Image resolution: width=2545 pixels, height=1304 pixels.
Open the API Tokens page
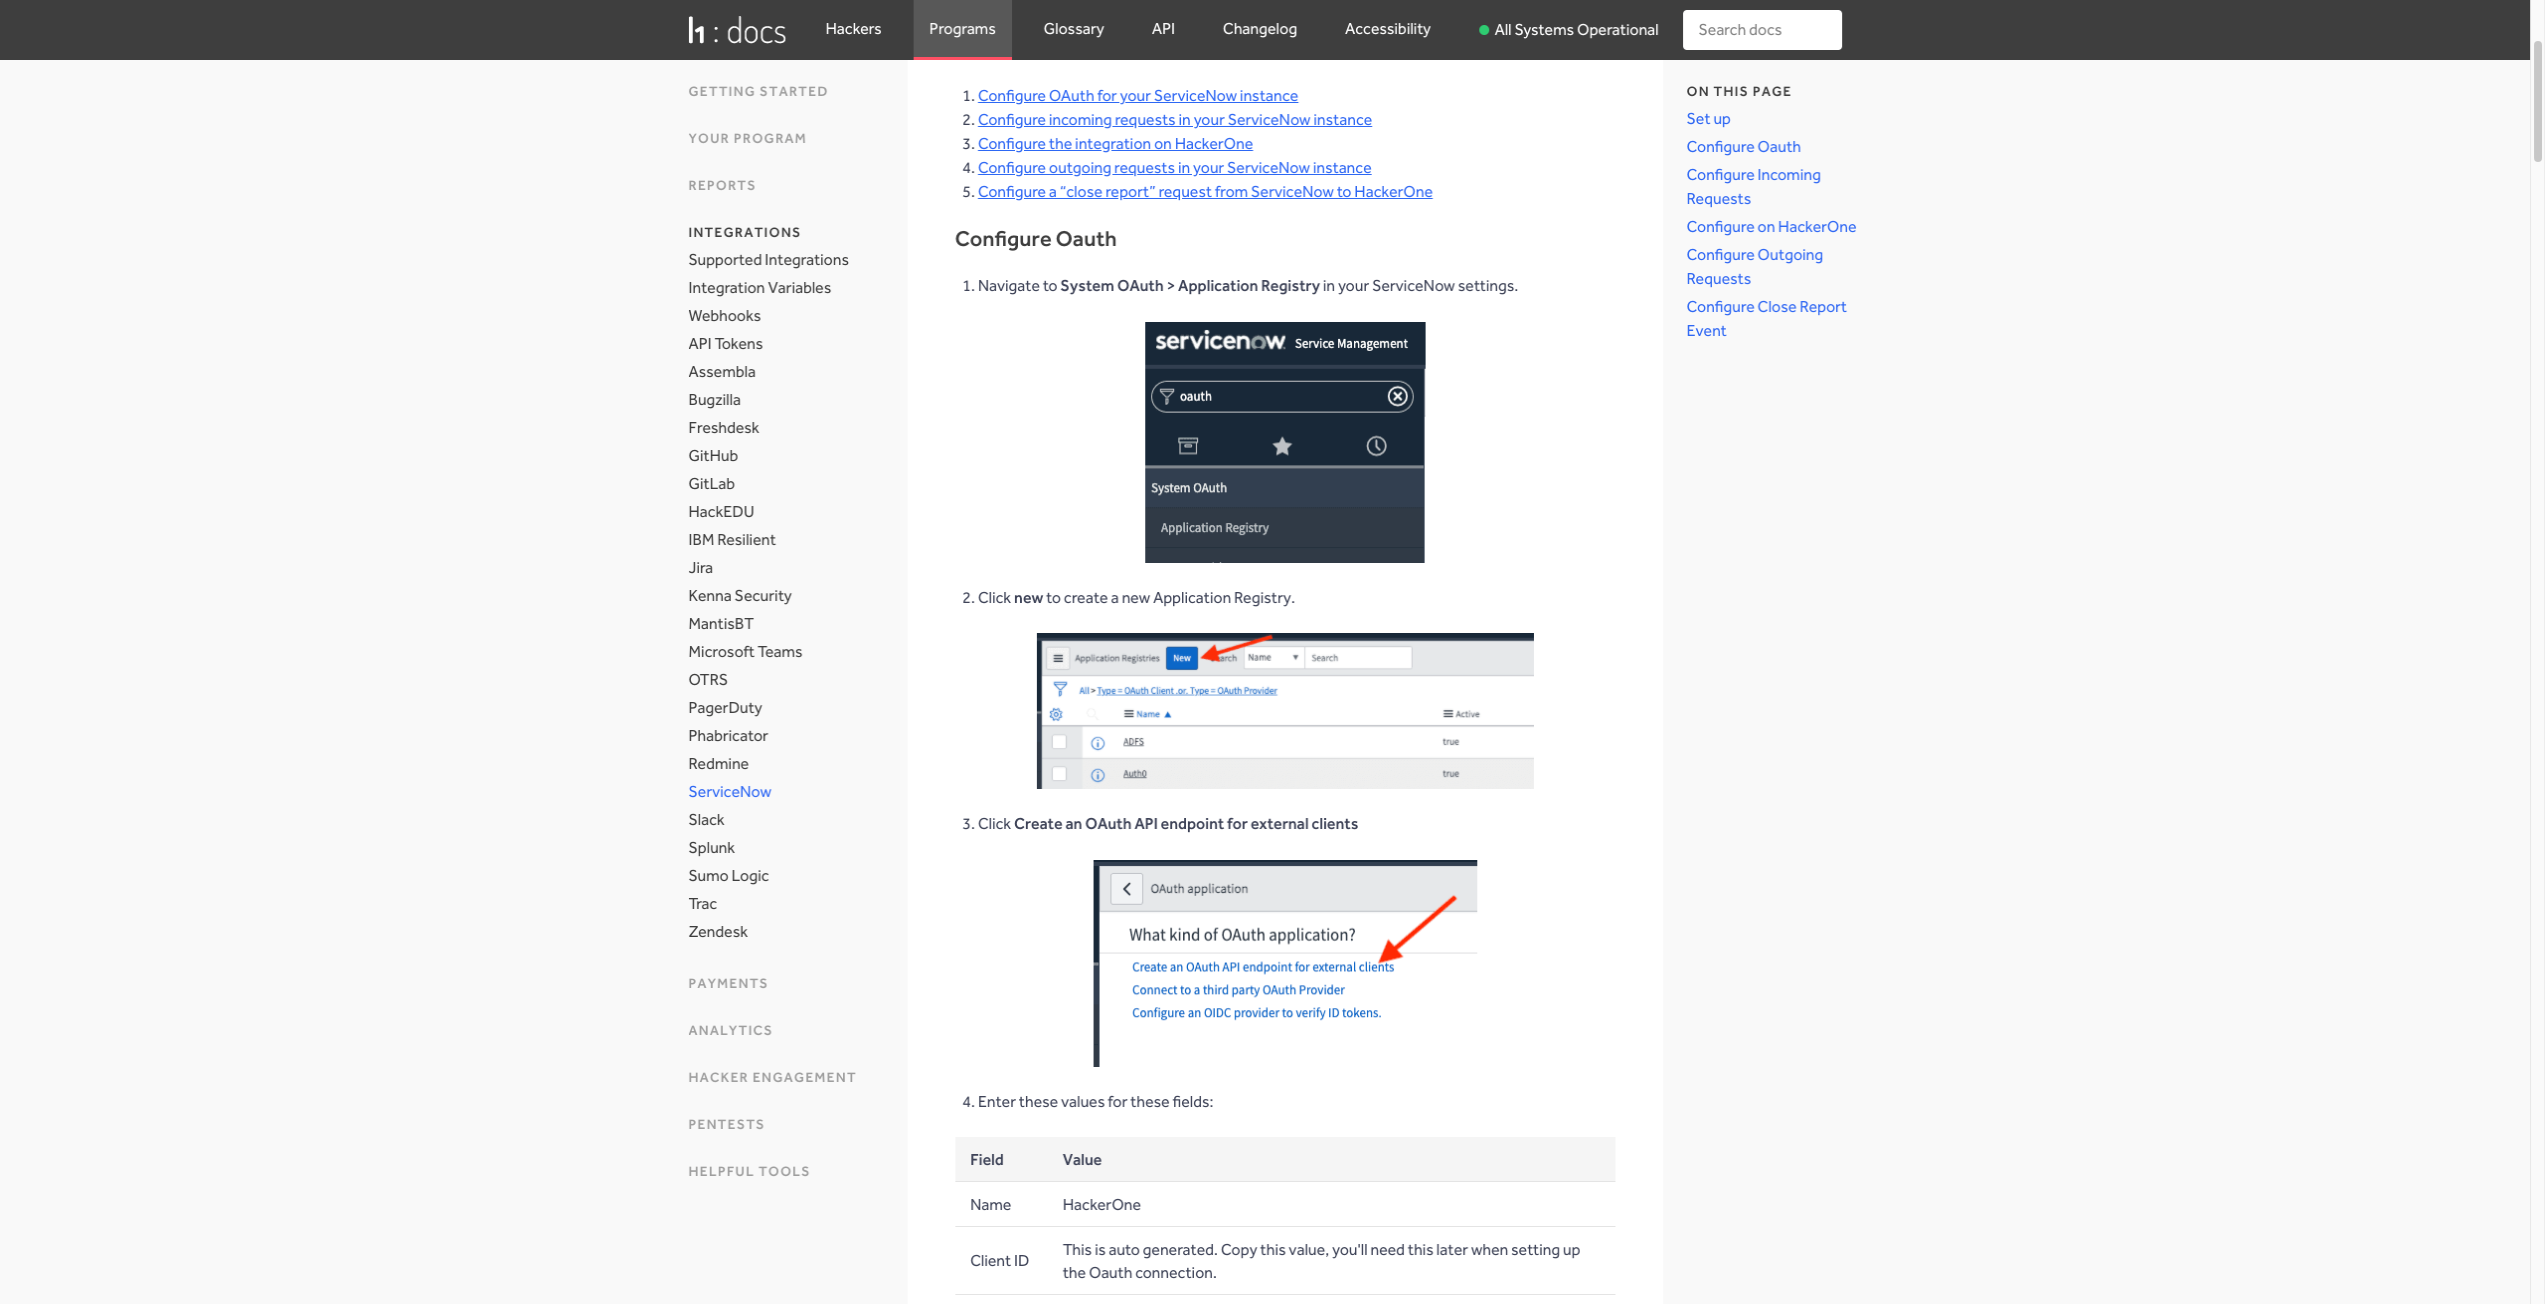point(725,344)
